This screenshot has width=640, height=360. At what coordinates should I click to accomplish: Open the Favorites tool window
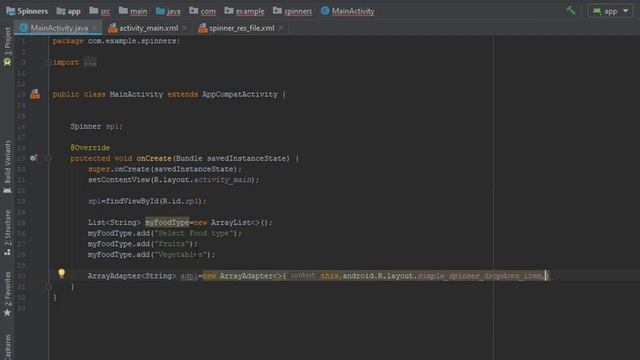click(x=7, y=294)
